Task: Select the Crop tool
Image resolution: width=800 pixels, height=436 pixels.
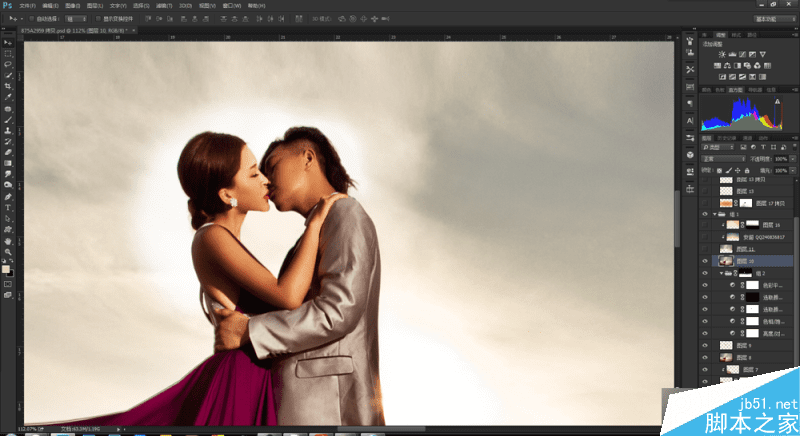Action: click(8, 86)
